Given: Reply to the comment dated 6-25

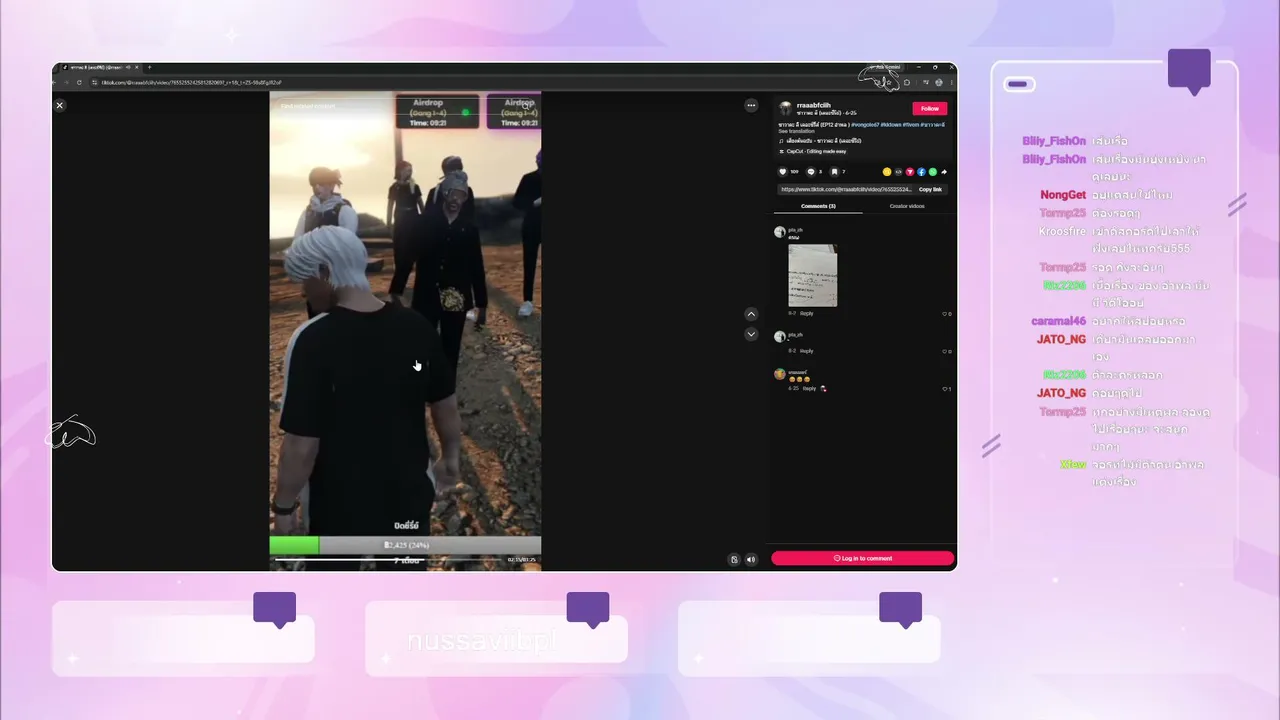Looking at the screenshot, I should [x=810, y=388].
